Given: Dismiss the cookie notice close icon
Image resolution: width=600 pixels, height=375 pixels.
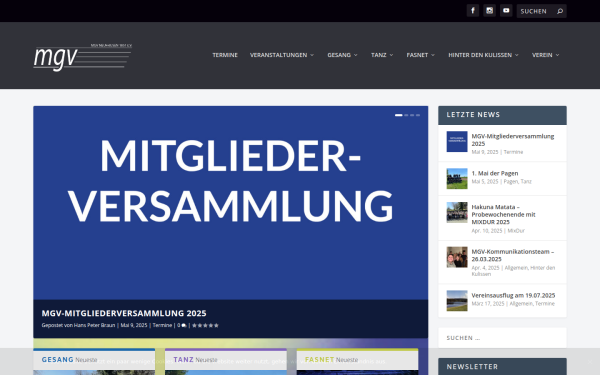Looking at the screenshot, I should pos(590,362).
